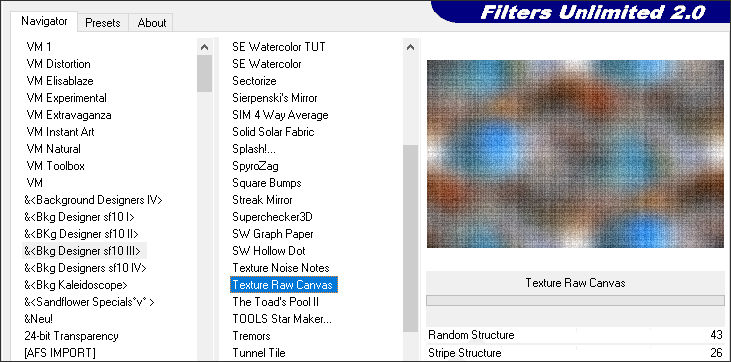Select the VM Distortion category
This screenshot has height=362, width=731.
(58, 64)
